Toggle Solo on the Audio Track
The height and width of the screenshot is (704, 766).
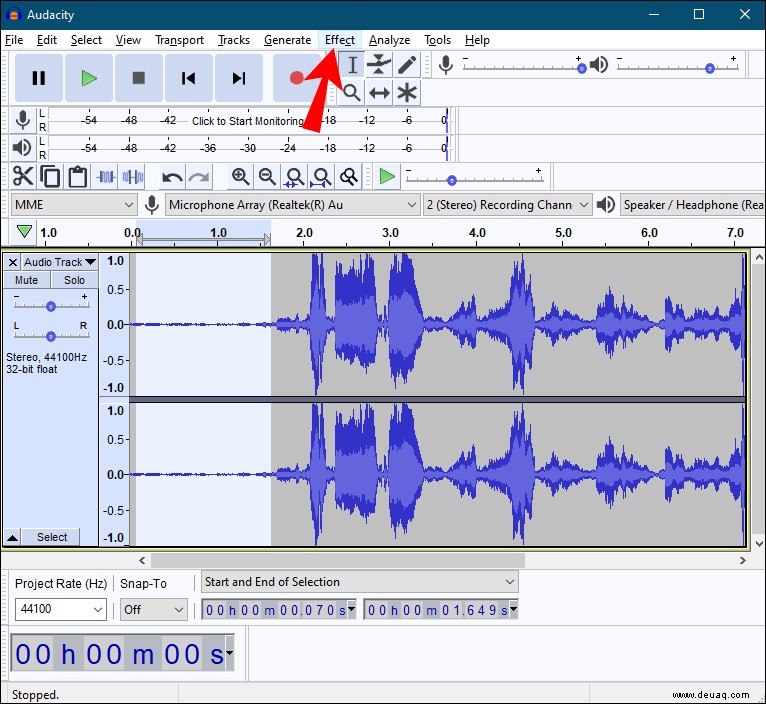click(x=74, y=280)
